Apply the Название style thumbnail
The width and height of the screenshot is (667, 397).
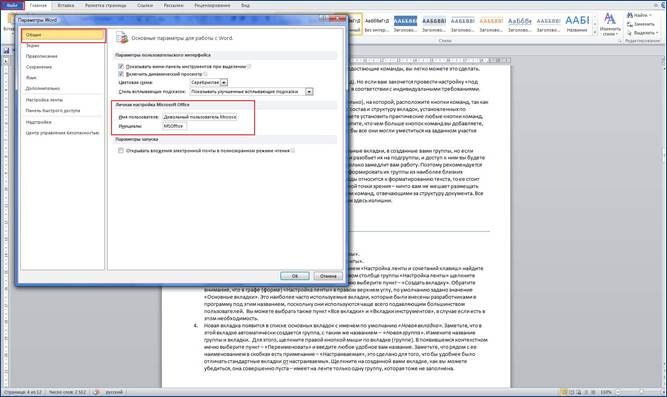(577, 23)
